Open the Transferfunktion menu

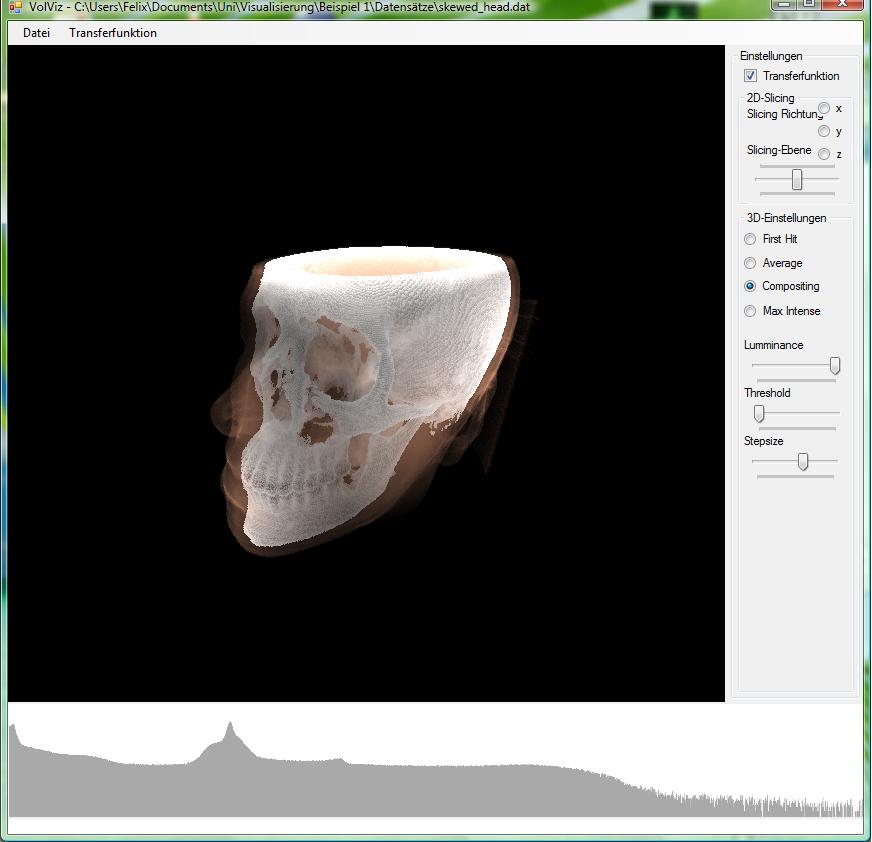click(x=112, y=33)
